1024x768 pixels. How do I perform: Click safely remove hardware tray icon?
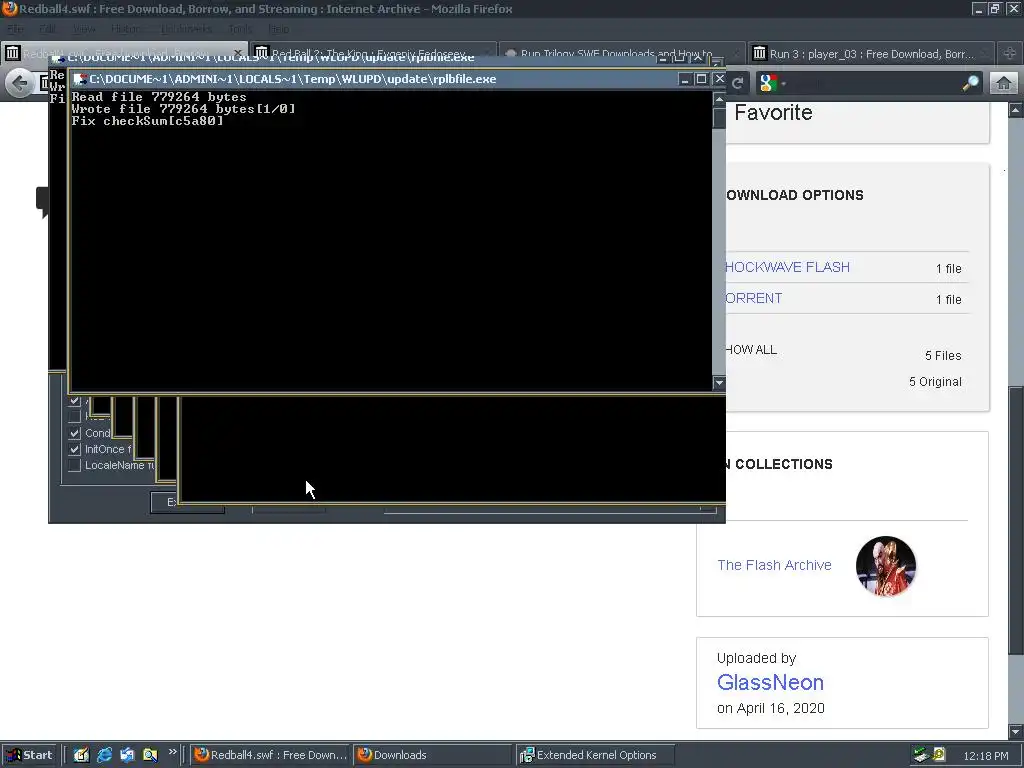pyautogui.click(x=921, y=755)
